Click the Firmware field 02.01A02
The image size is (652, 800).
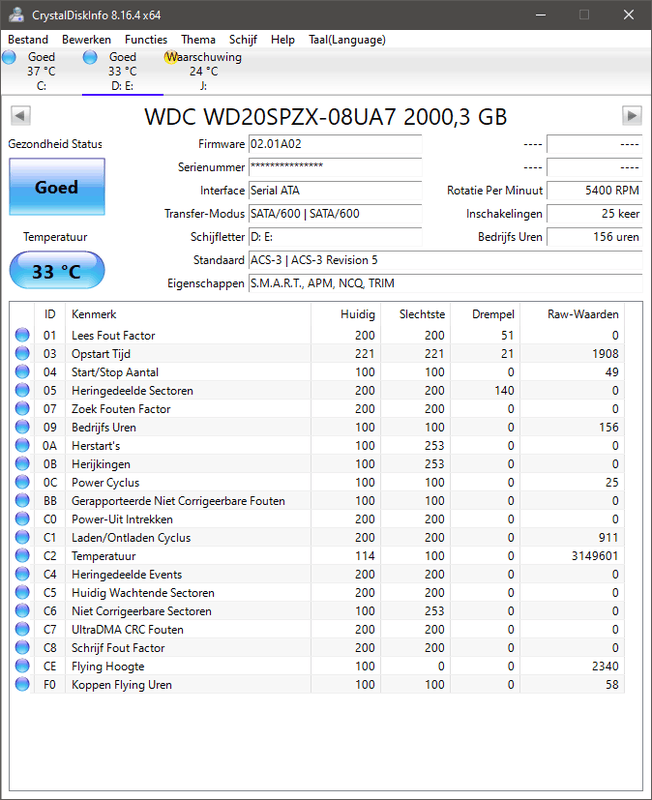coord(335,144)
